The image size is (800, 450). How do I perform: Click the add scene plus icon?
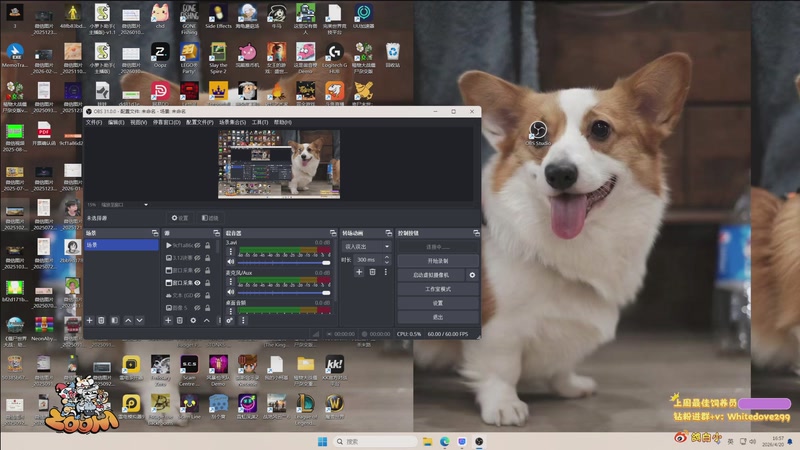[89, 320]
